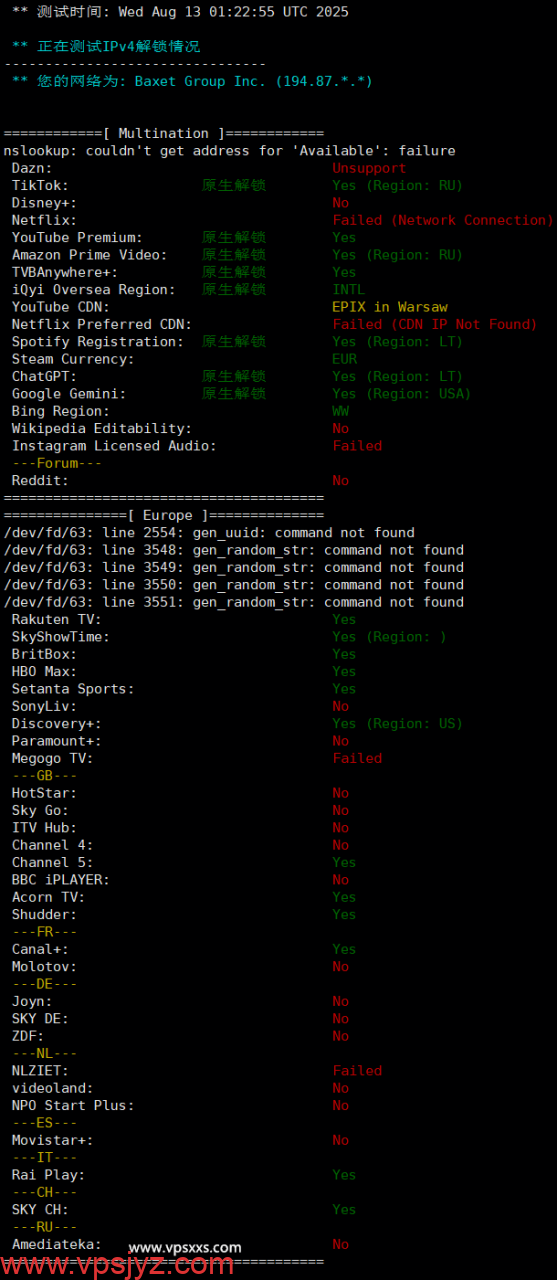Select the 'INTL' result for iQyi
The width and height of the screenshot is (557, 1280).
[x=349, y=289]
